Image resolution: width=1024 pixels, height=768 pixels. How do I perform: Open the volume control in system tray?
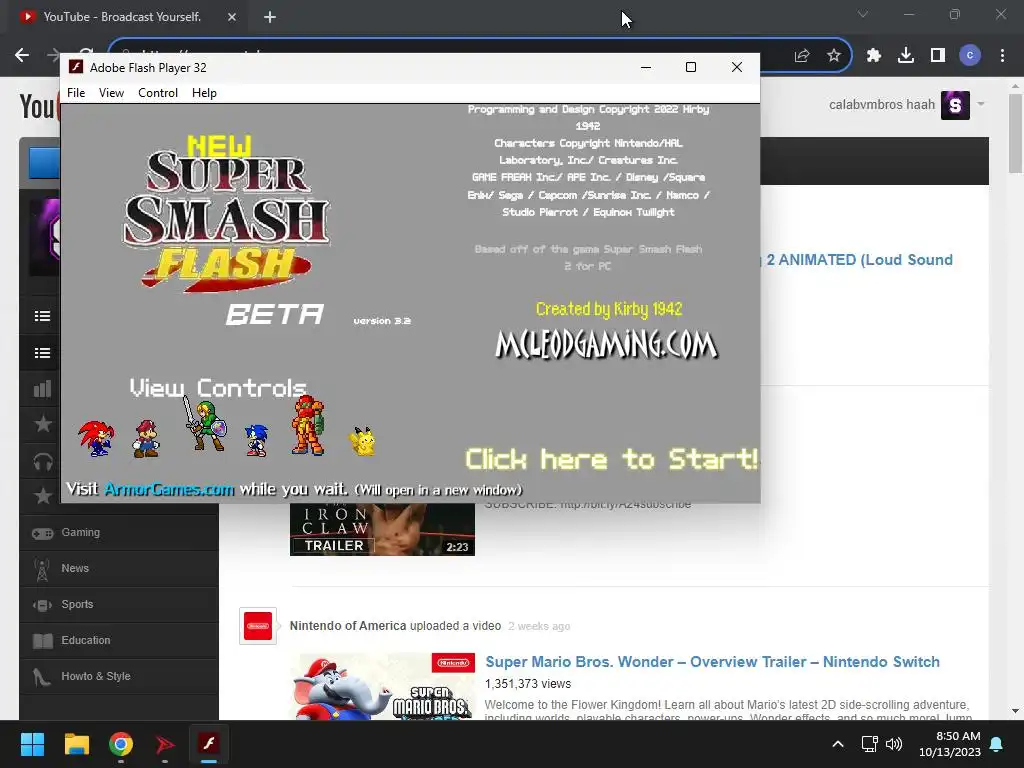tap(894, 744)
